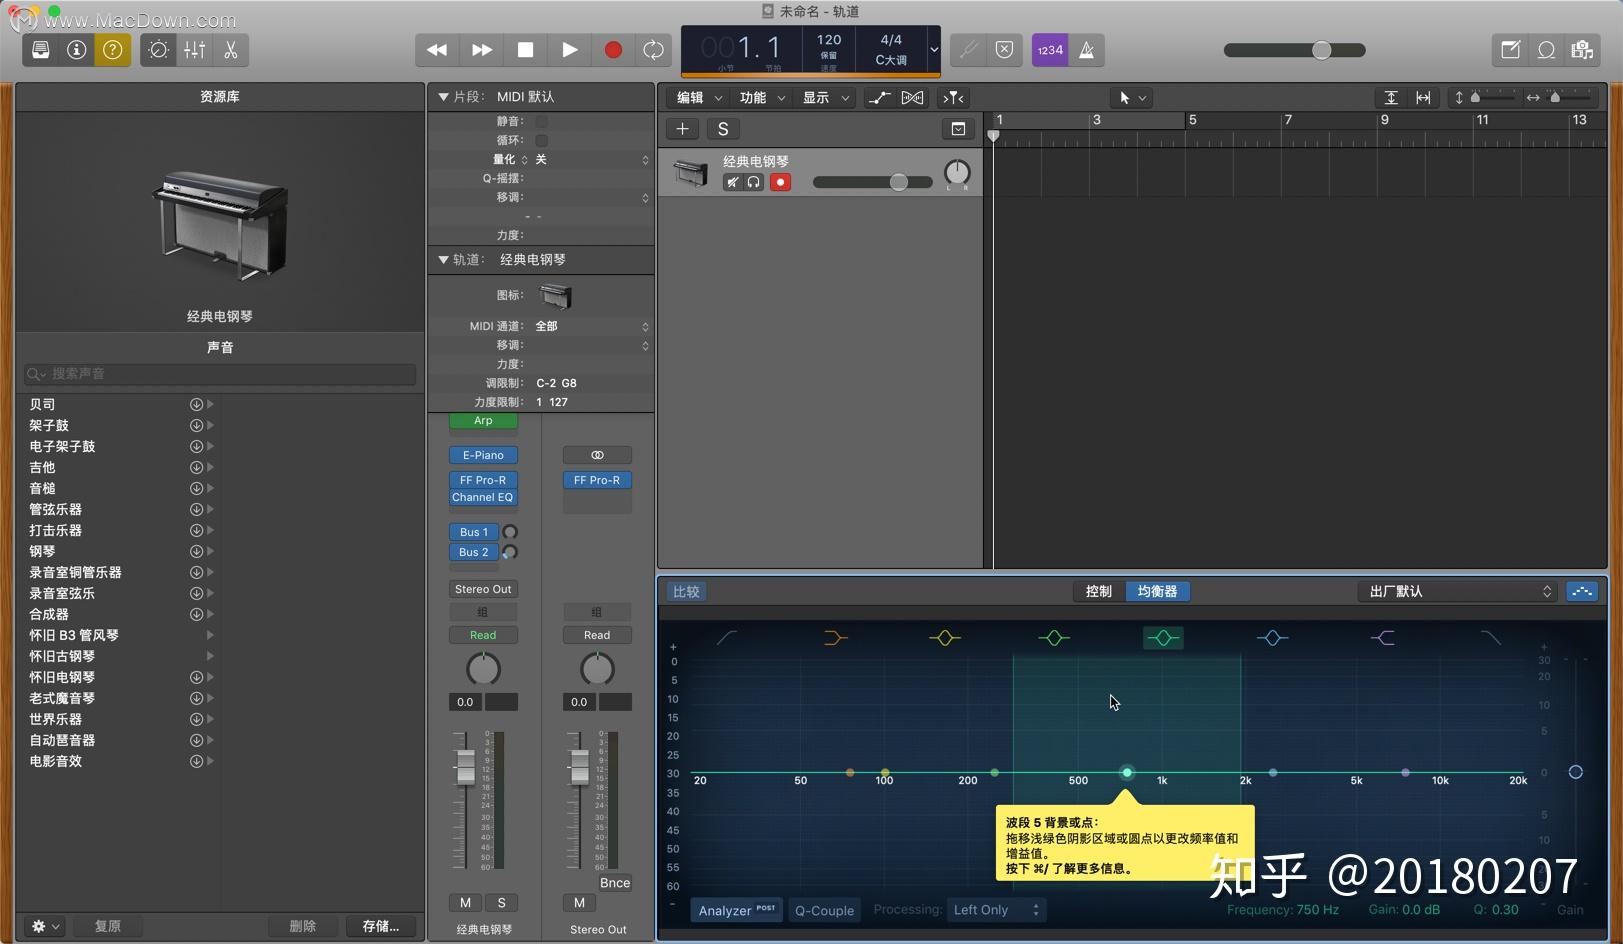Open left channel strip Read automation menu
1623x944 pixels.
point(483,635)
